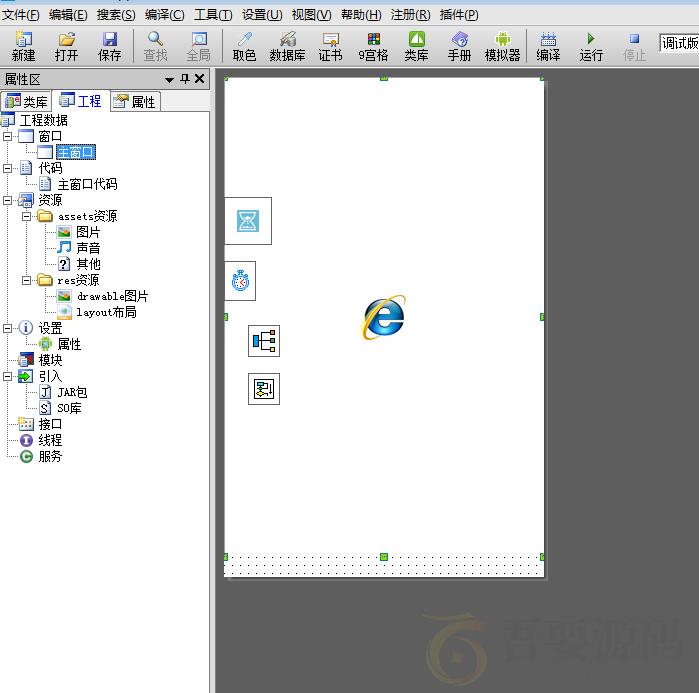Click the 停止 (Stop) toolbar icon
This screenshot has height=693, width=699.
point(634,46)
